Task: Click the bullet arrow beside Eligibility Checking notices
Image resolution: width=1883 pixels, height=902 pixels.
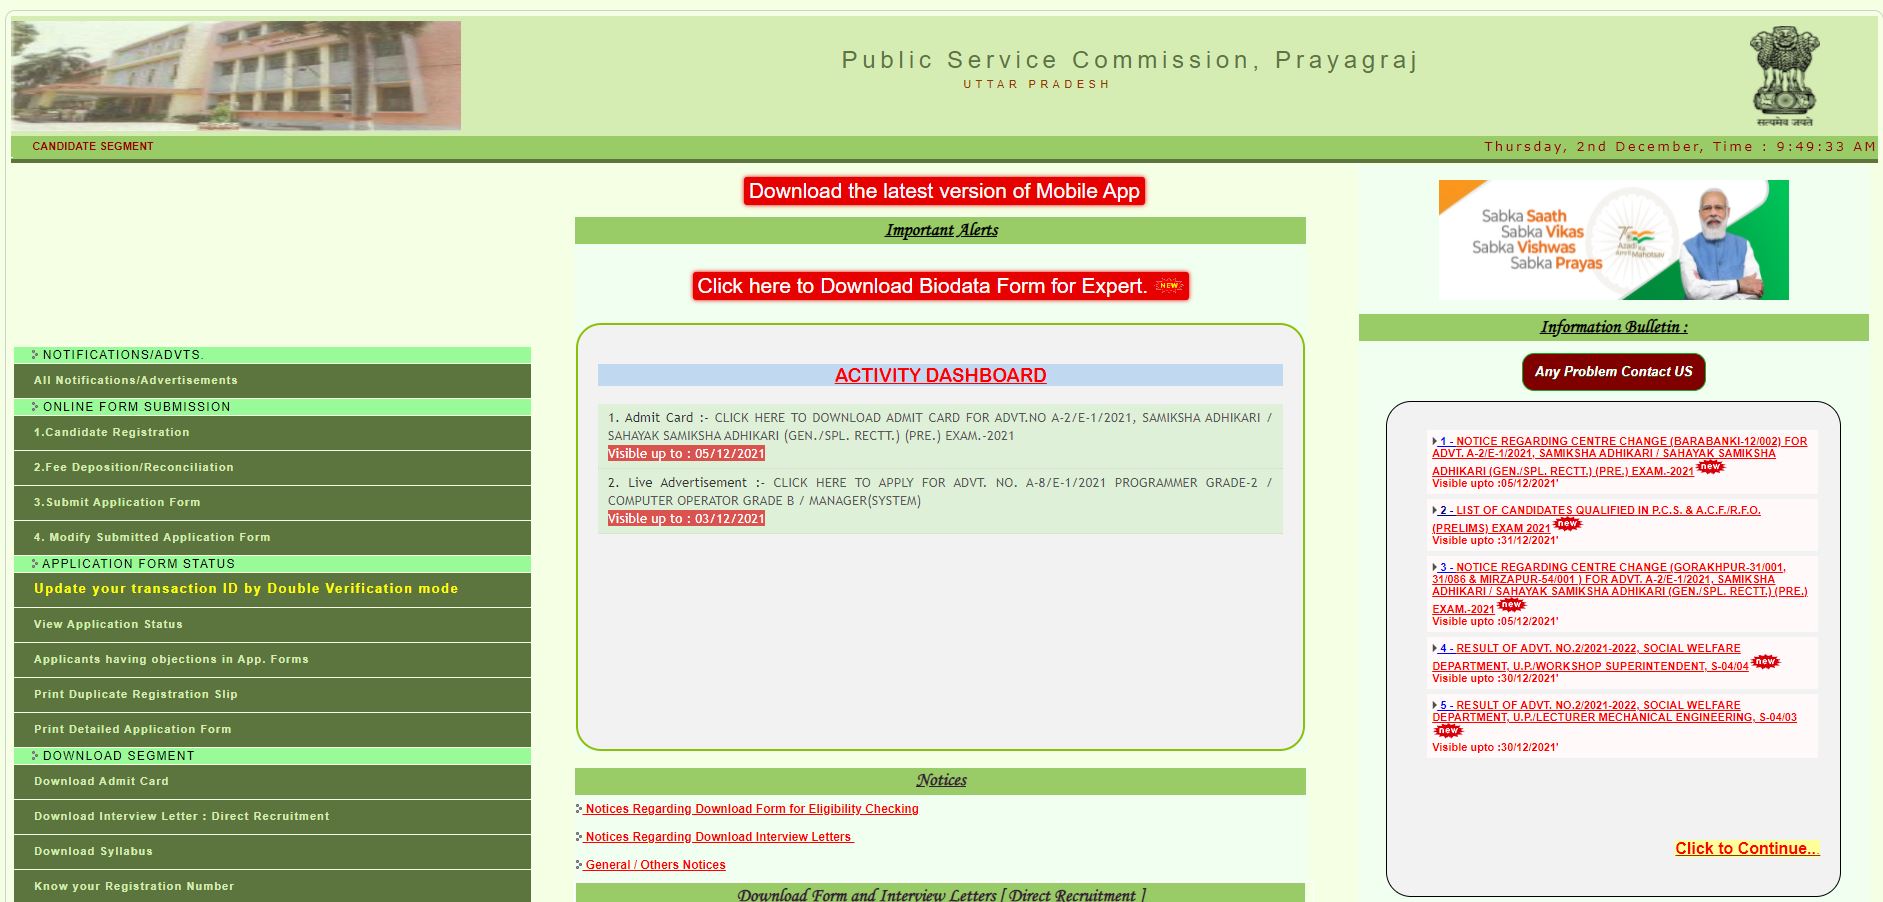Action: 579,809
